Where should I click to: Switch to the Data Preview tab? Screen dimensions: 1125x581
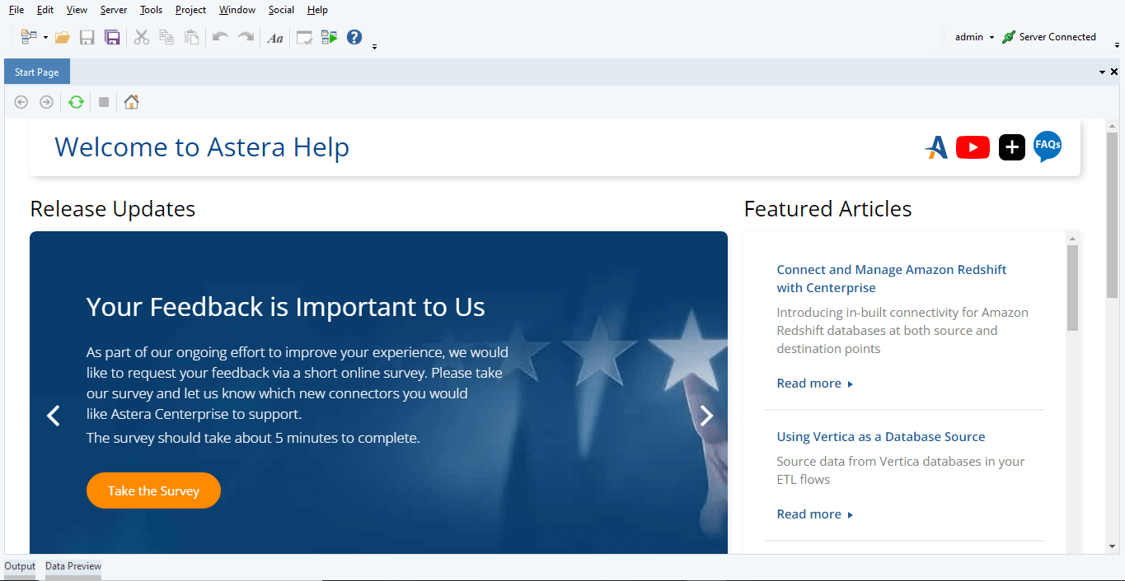[73, 566]
